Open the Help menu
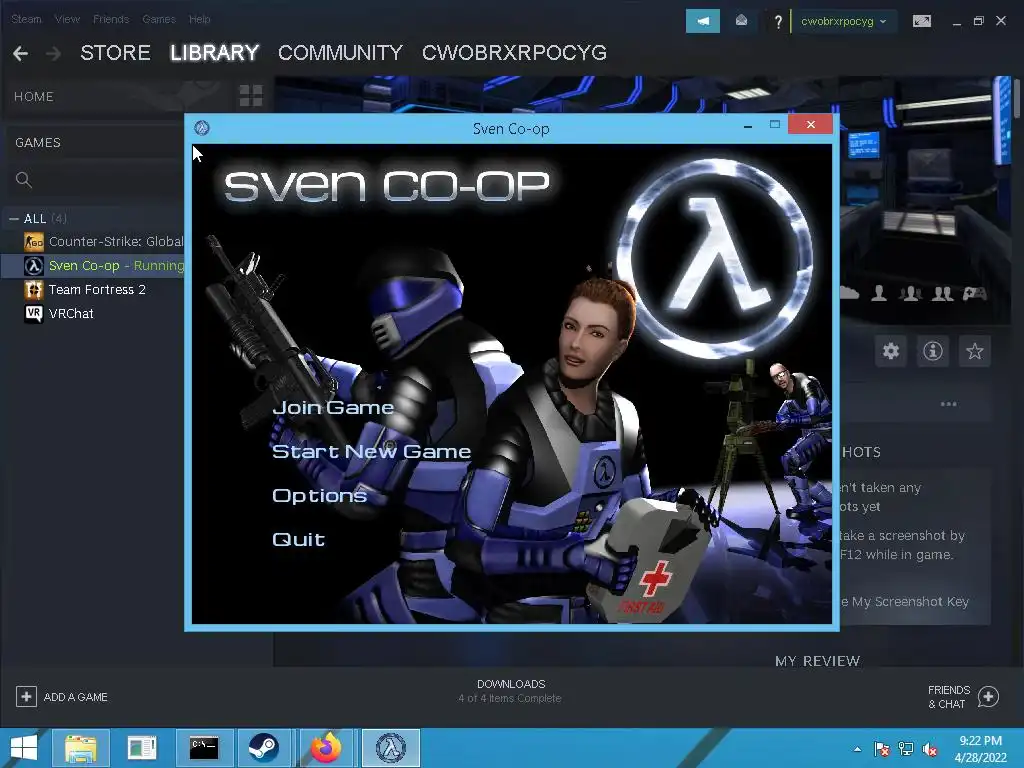Screen dimensions: 1024x768 coord(199,19)
